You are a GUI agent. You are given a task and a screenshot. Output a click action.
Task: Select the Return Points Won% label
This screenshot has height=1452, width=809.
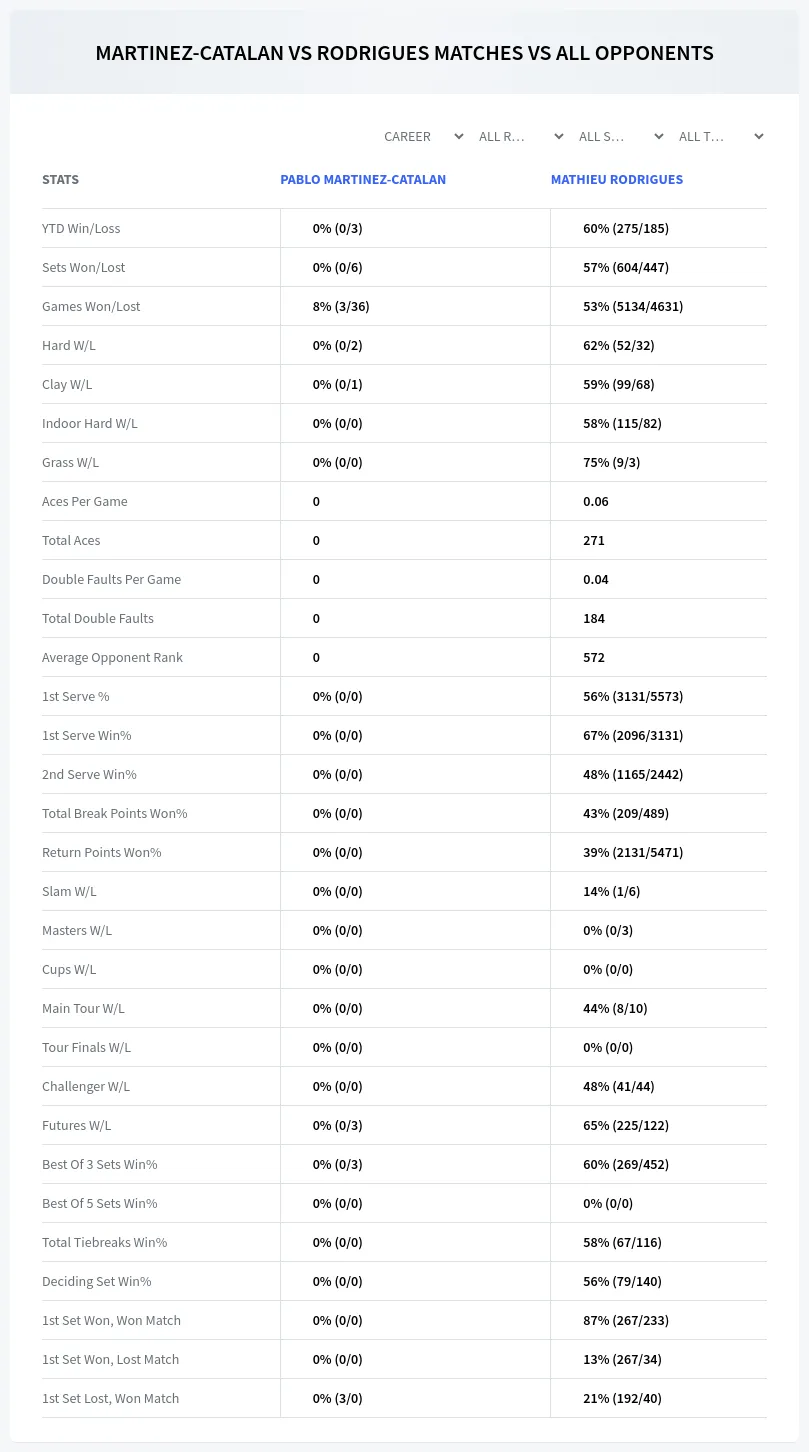[102, 852]
